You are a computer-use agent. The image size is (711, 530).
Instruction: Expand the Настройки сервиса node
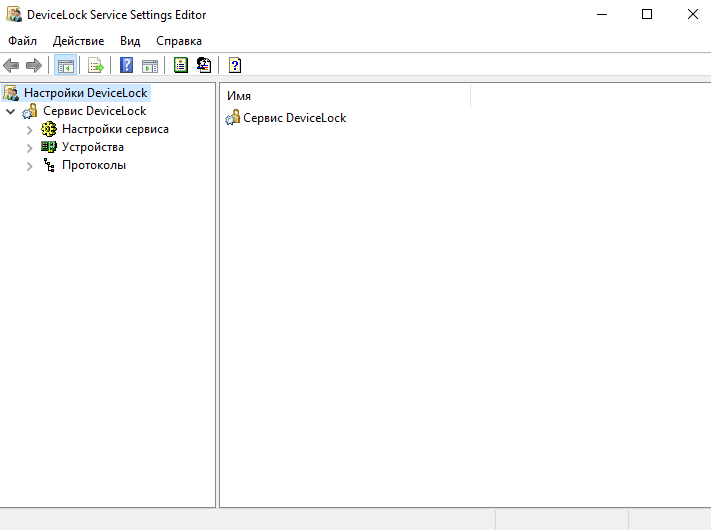[29, 130]
